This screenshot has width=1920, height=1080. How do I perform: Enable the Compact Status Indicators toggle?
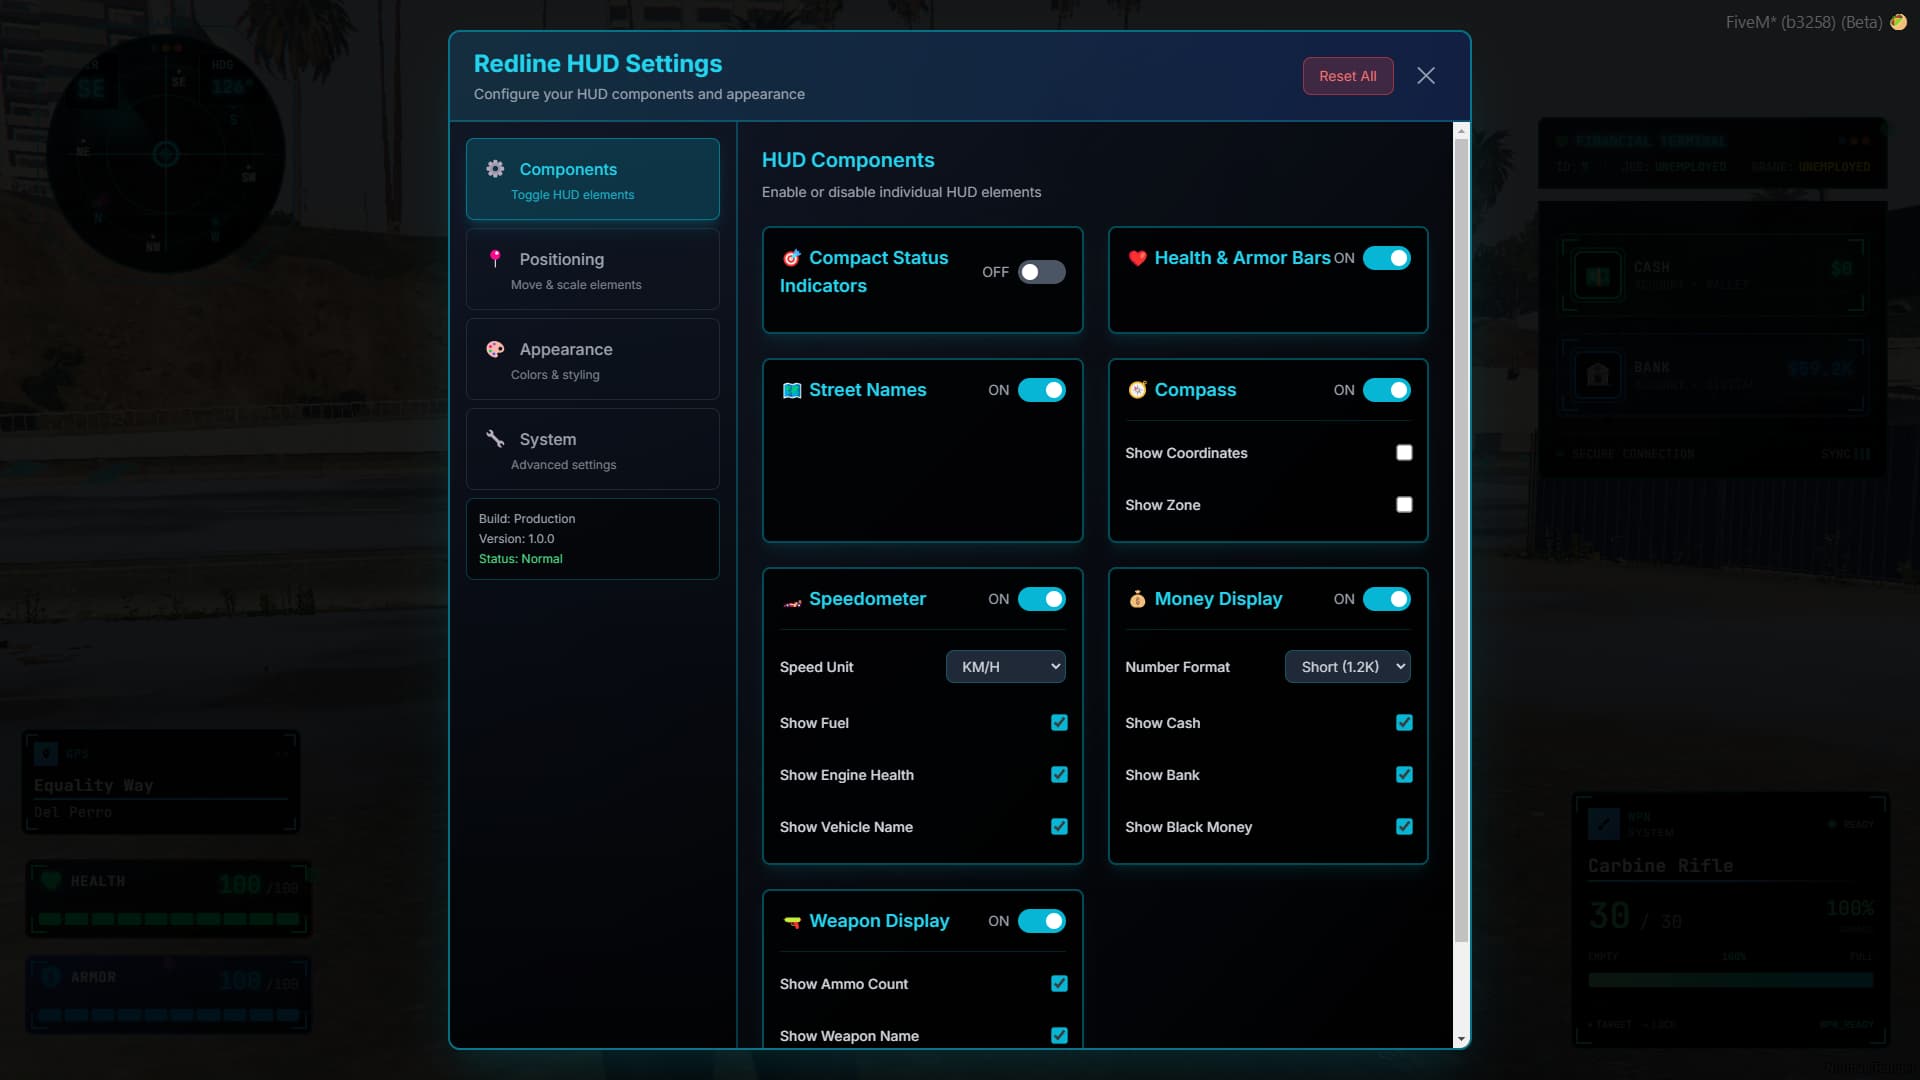1041,272
